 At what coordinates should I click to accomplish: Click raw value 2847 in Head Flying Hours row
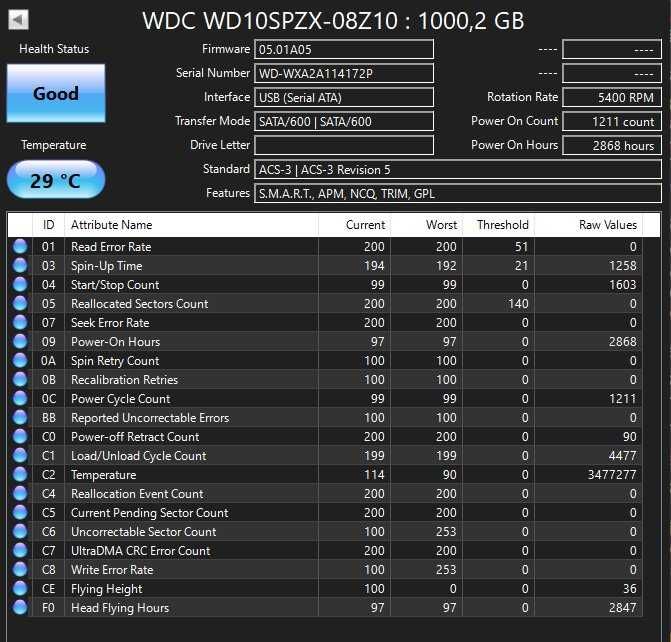pos(623,608)
